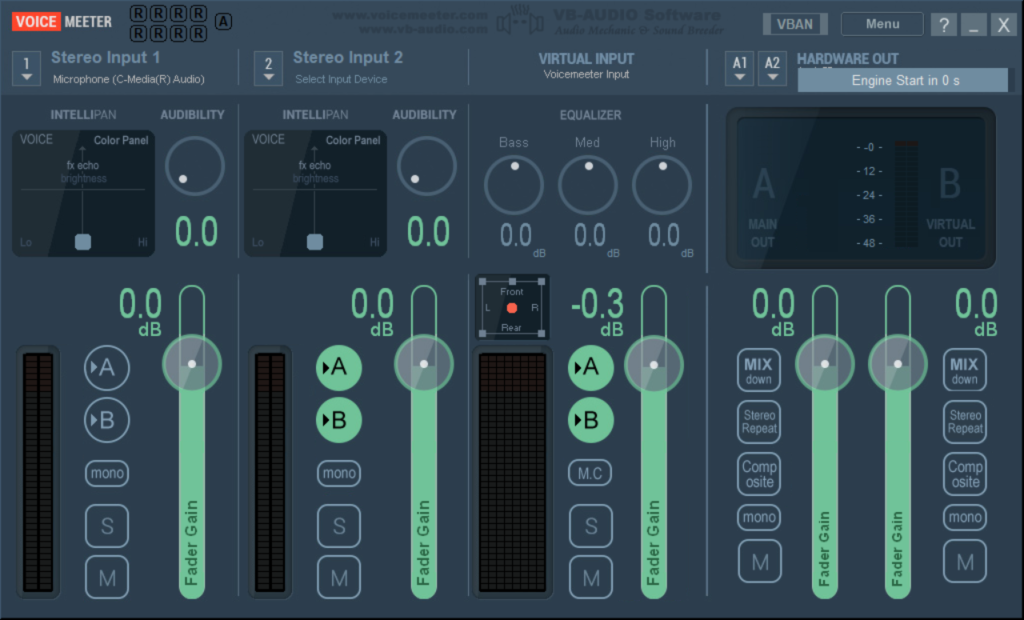This screenshot has height=620, width=1024.
Task: Click Microphone (C-Media(R) Audio) device label
Action: pos(129,79)
